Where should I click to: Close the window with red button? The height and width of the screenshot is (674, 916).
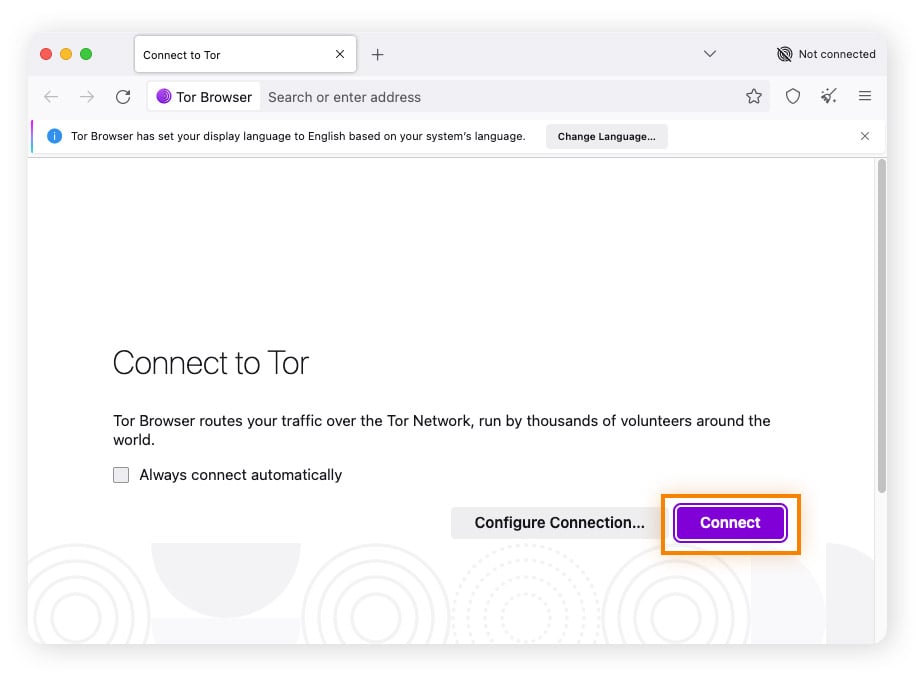(46, 54)
